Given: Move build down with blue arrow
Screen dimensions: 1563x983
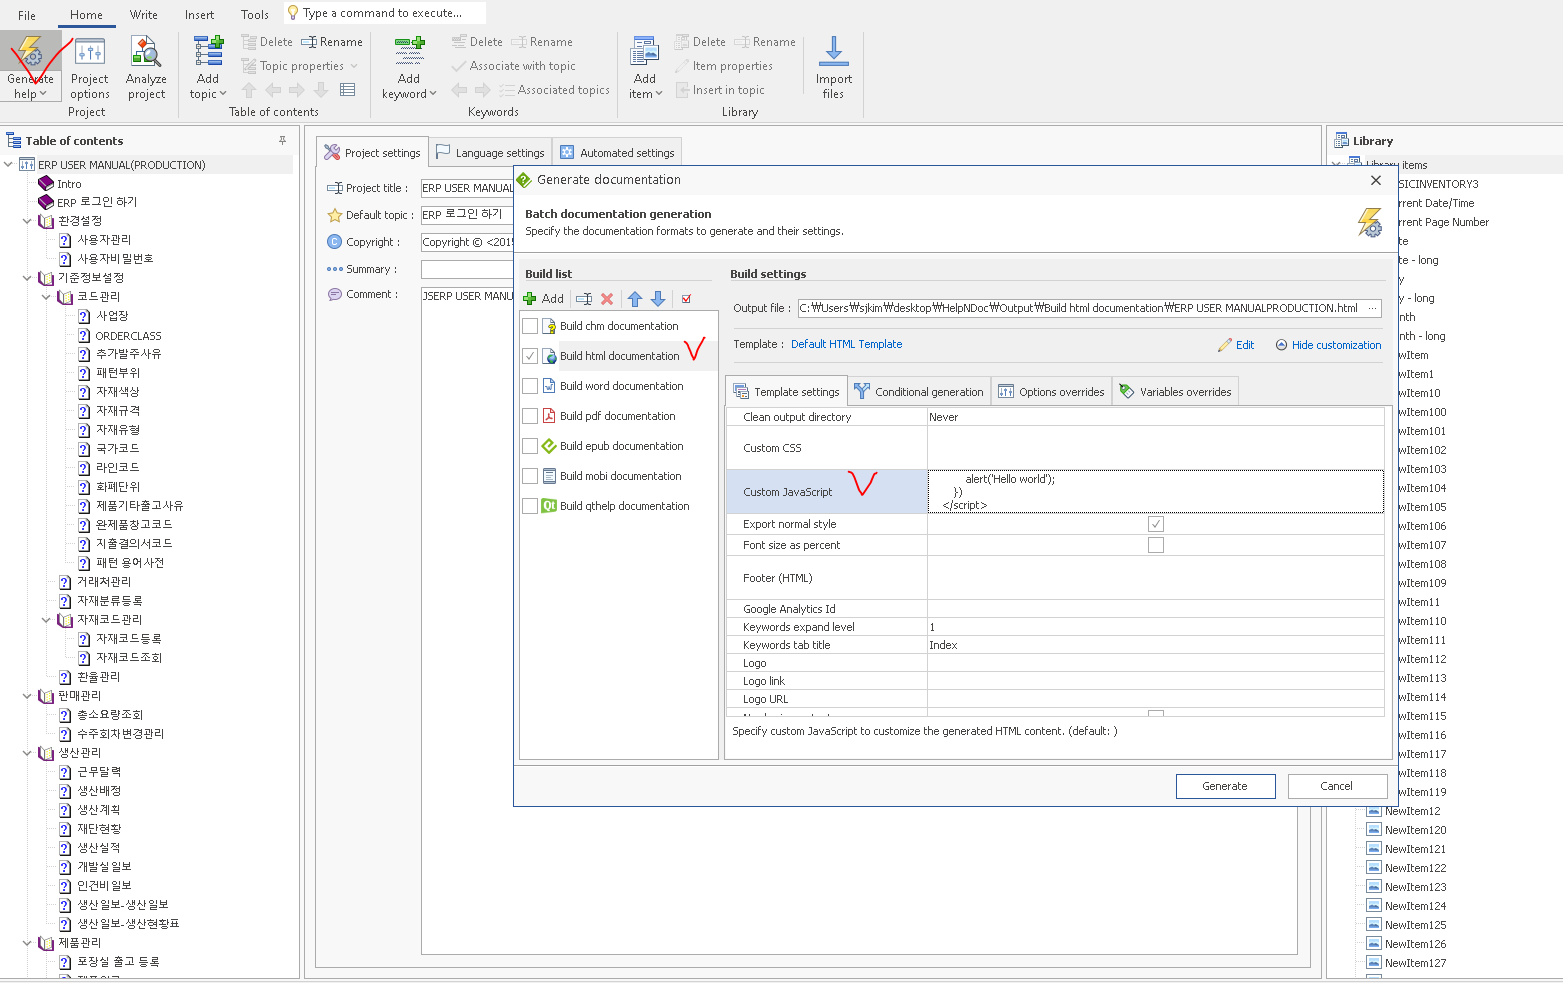Looking at the screenshot, I should coord(658,298).
